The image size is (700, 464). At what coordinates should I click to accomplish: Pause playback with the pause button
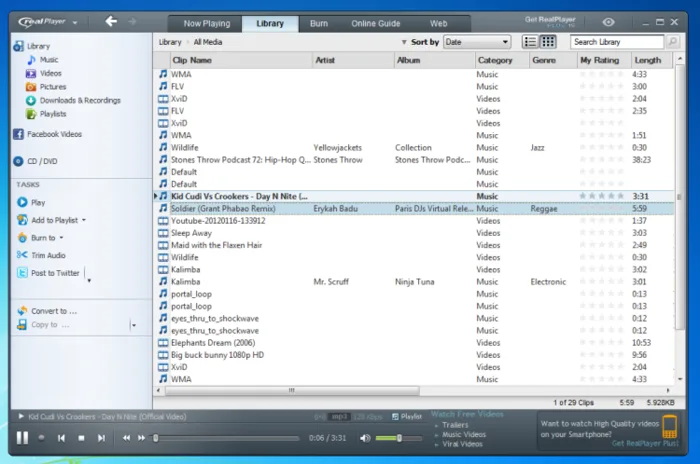click(x=22, y=438)
